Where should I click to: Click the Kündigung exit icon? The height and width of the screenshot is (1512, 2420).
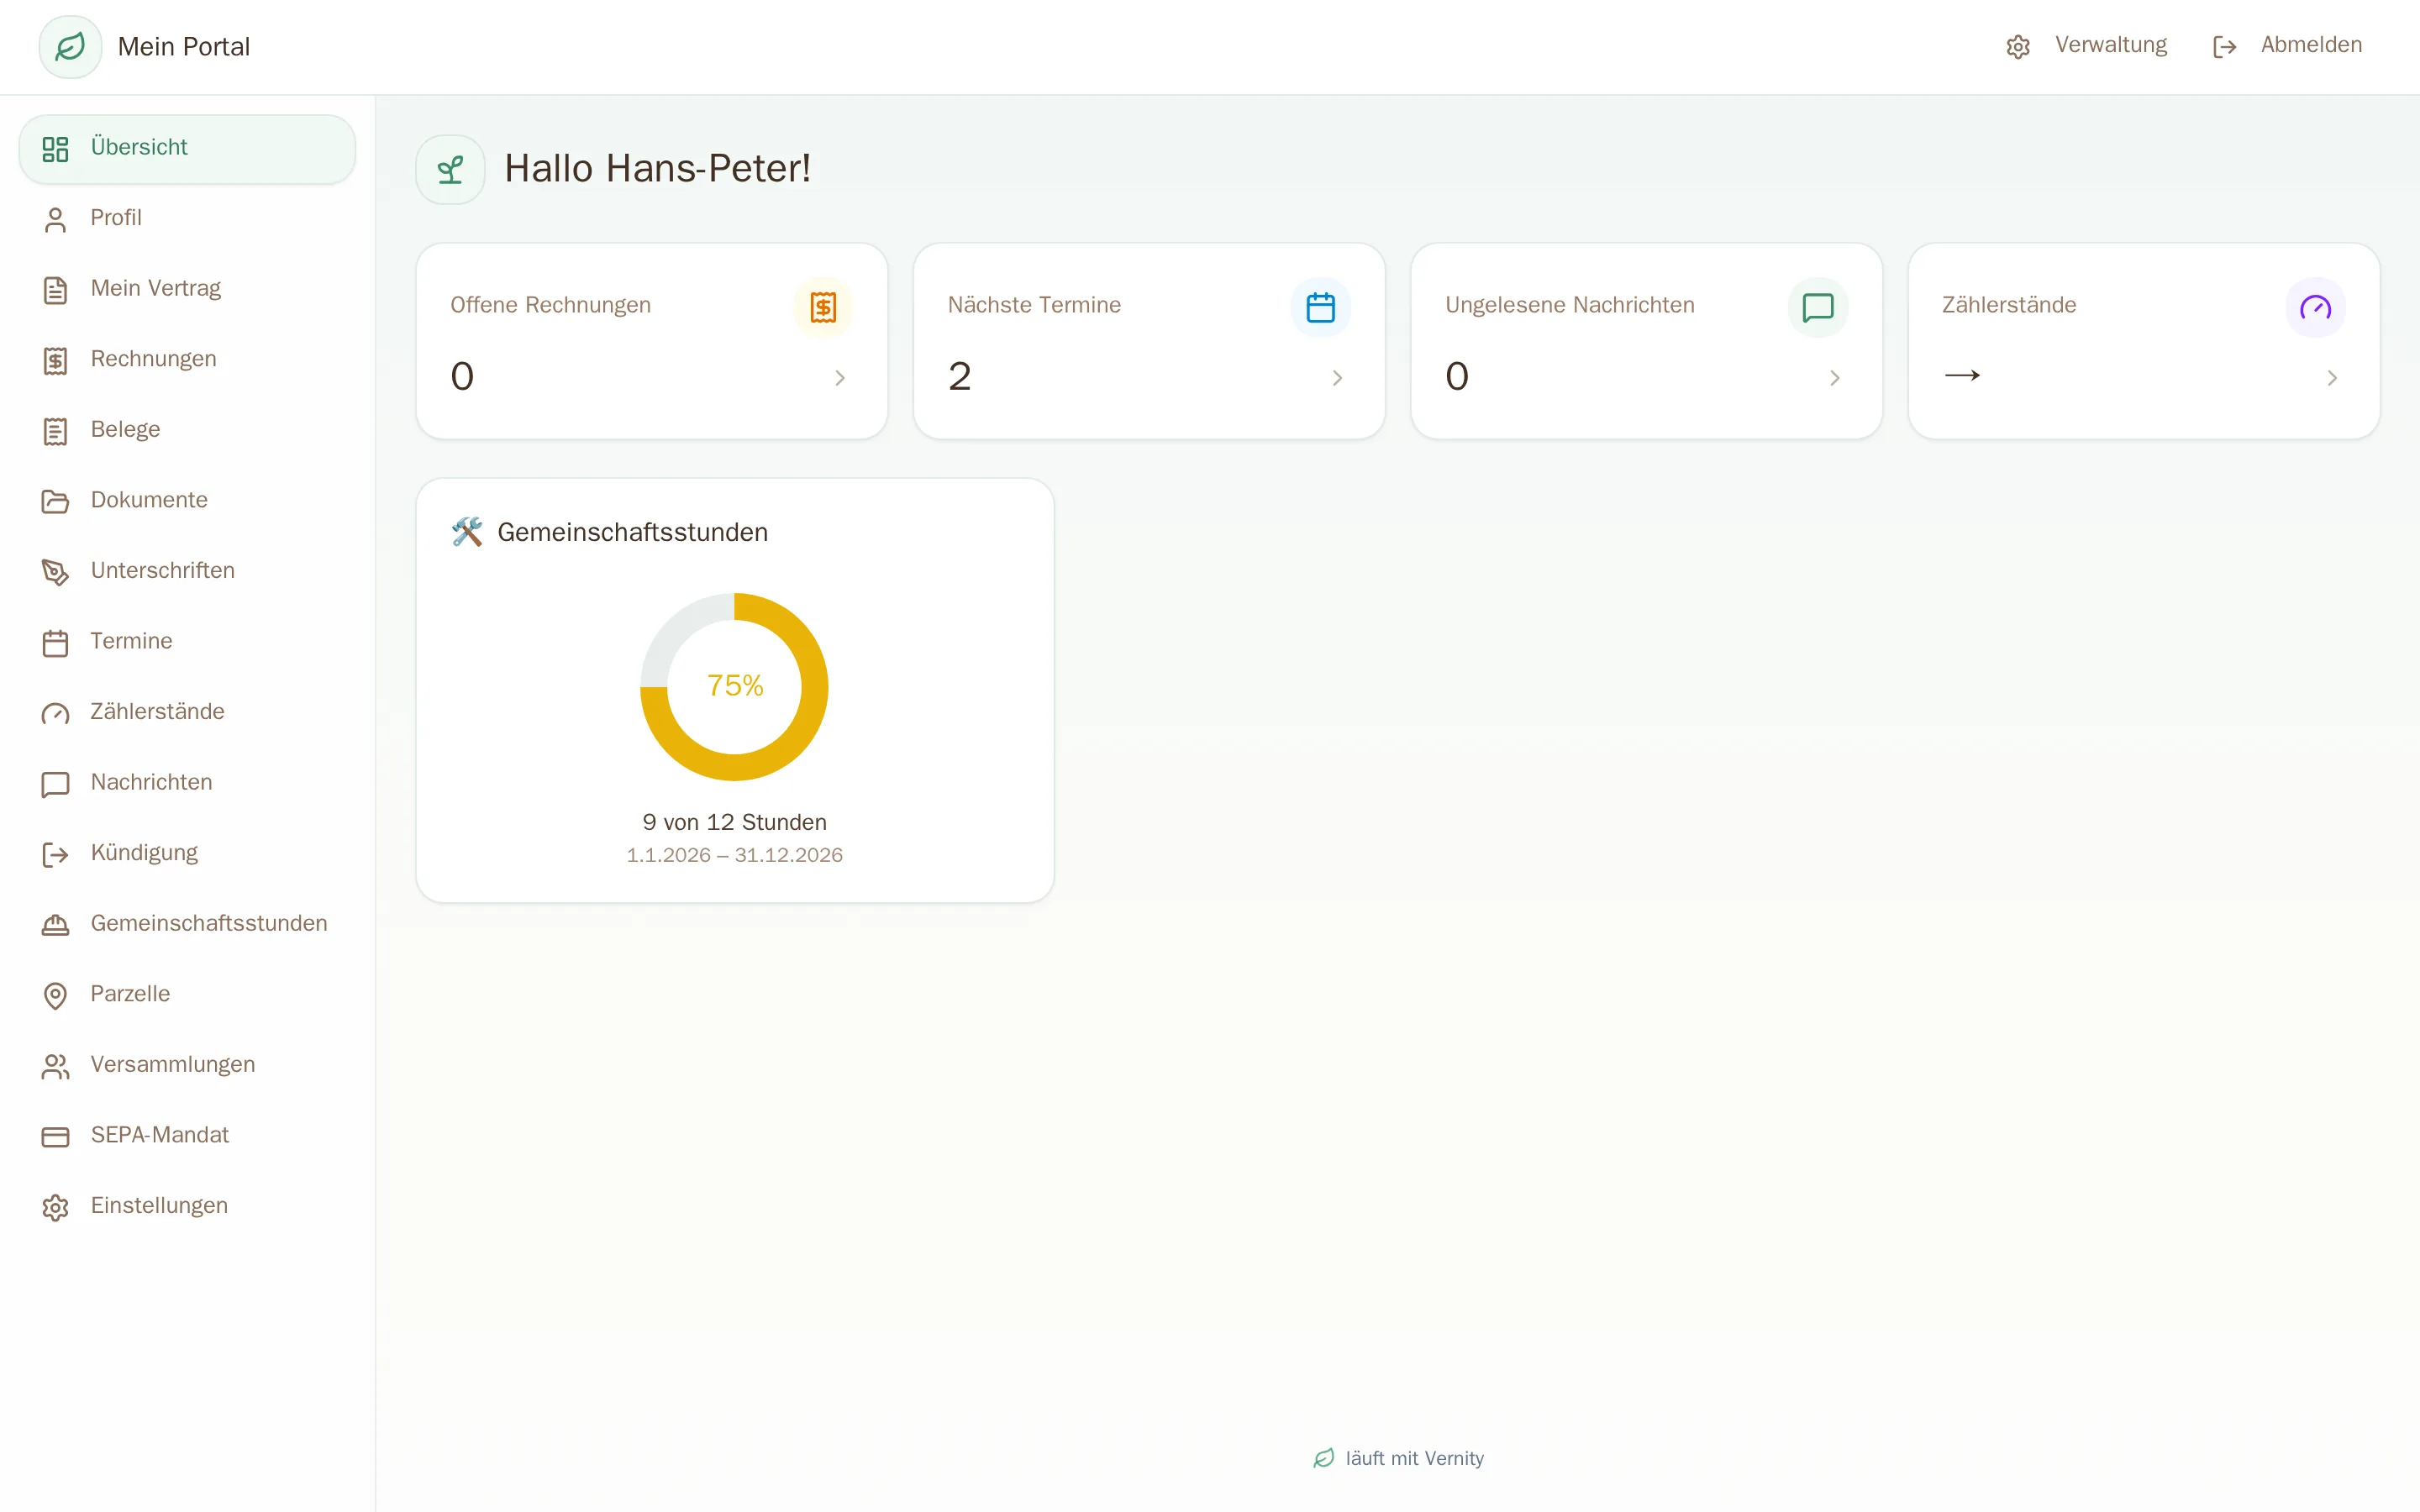tap(55, 855)
